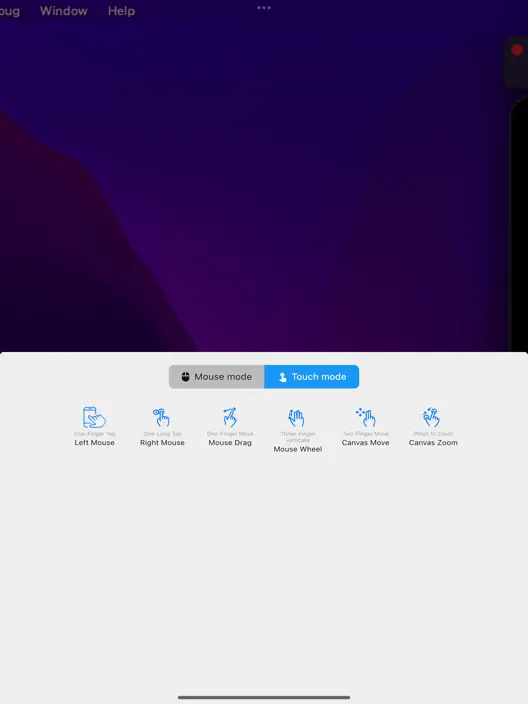Screen dimensions: 528x704
Task: Tap the three-dot multitasking indicator at top
Action: (x=264, y=8)
